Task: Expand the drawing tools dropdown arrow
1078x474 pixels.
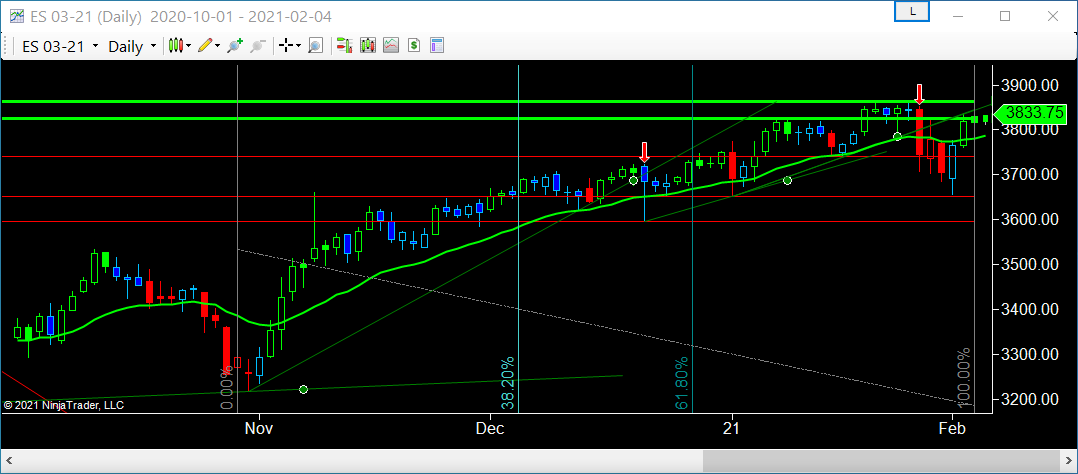Action: coord(218,46)
